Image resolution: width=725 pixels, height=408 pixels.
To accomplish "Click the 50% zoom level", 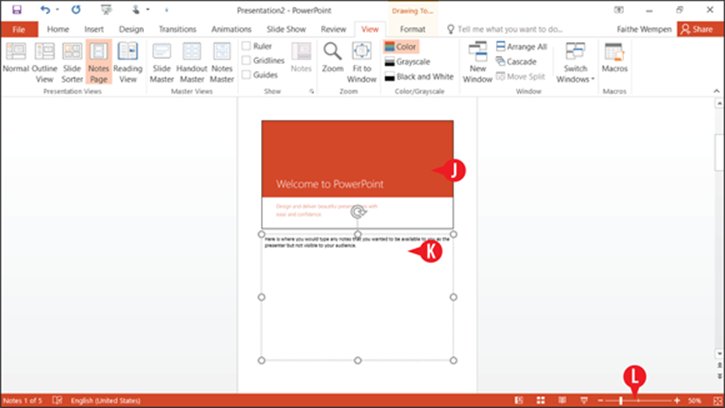I will [x=695, y=401].
